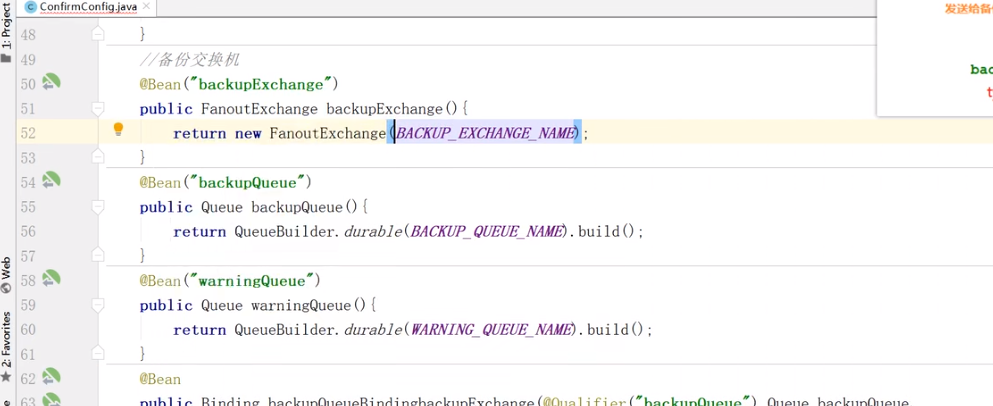Click line number 49 in the gutter
Screen dimensions: 993x406
coord(28,60)
